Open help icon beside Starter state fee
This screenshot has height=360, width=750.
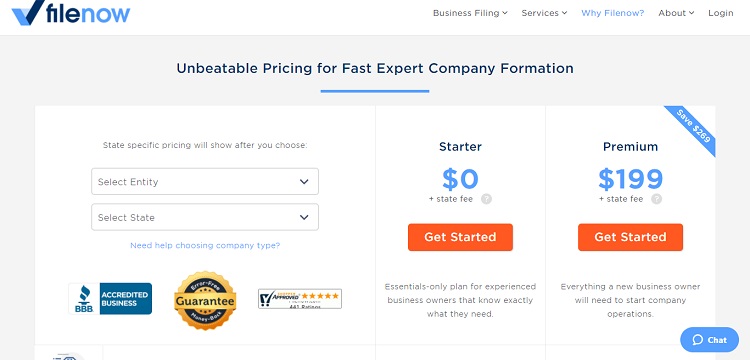[x=486, y=199]
